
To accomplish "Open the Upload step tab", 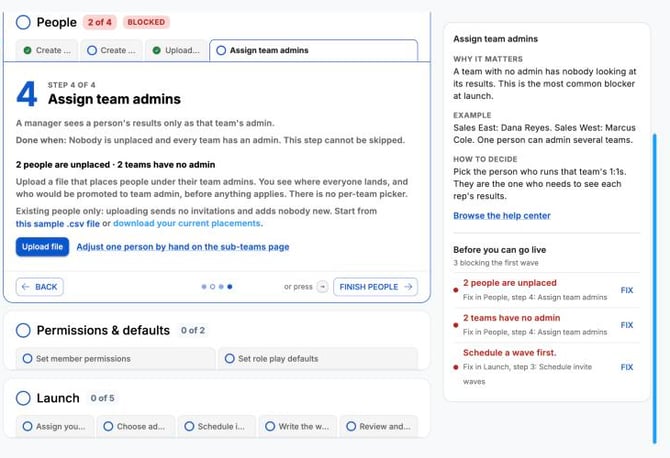I will pos(176,50).
